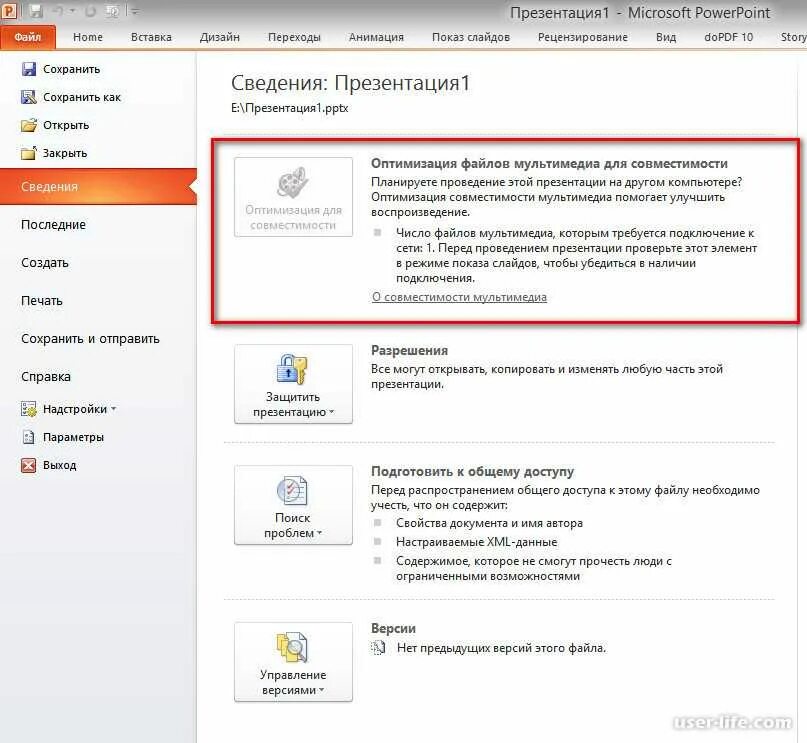Choose Сохранить как text in sidebar

coord(82,97)
